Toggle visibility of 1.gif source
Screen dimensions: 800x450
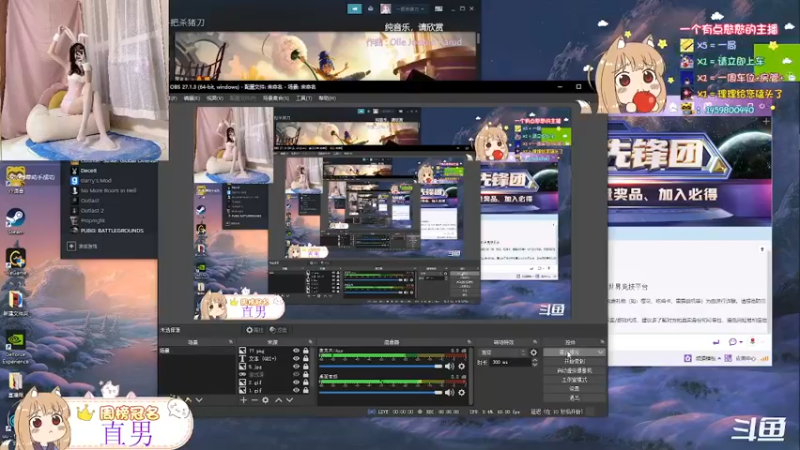coord(296,390)
